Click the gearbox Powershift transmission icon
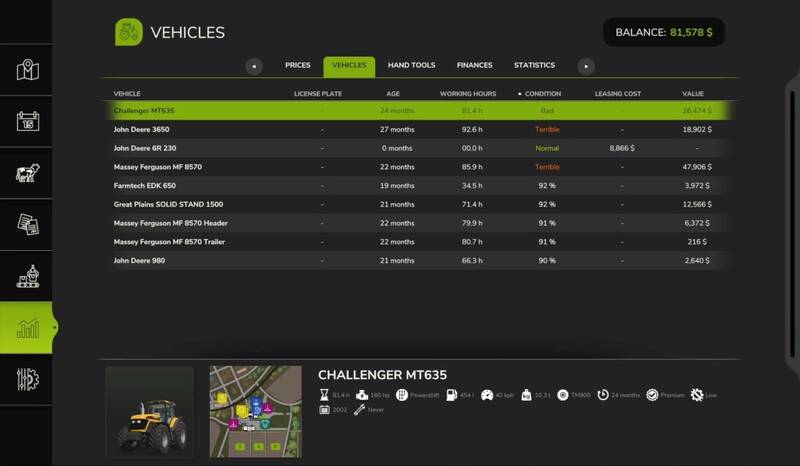Image resolution: width=800 pixels, height=466 pixels. click(402, 395)
